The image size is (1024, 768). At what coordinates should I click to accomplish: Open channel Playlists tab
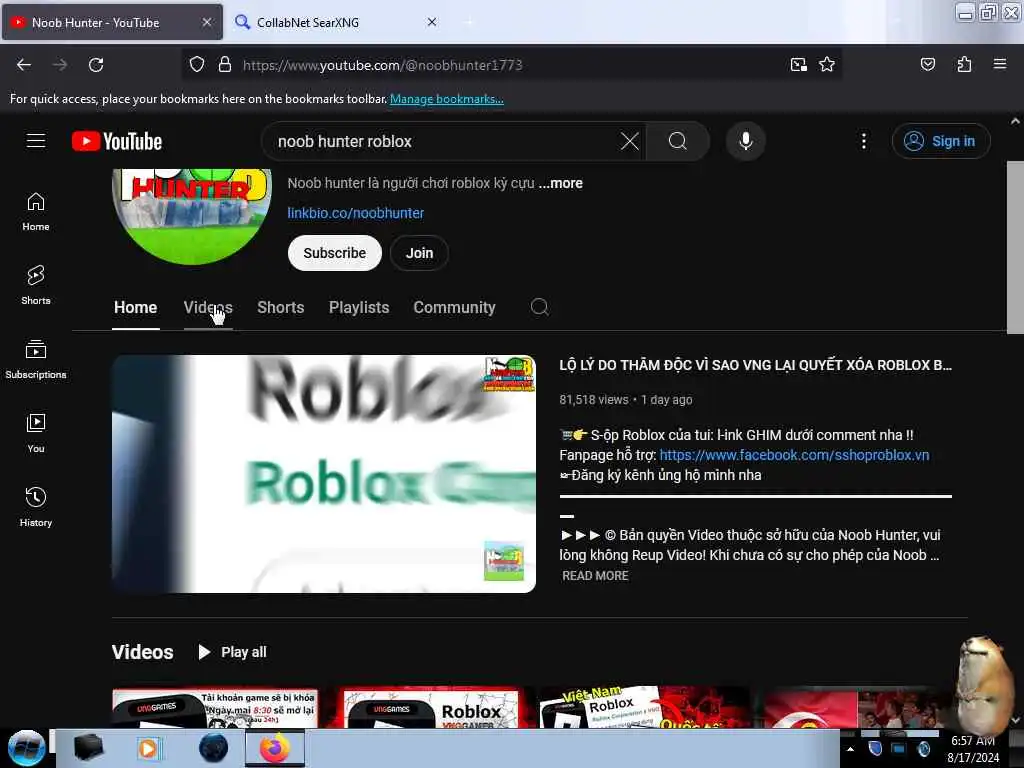pos(359,308)
